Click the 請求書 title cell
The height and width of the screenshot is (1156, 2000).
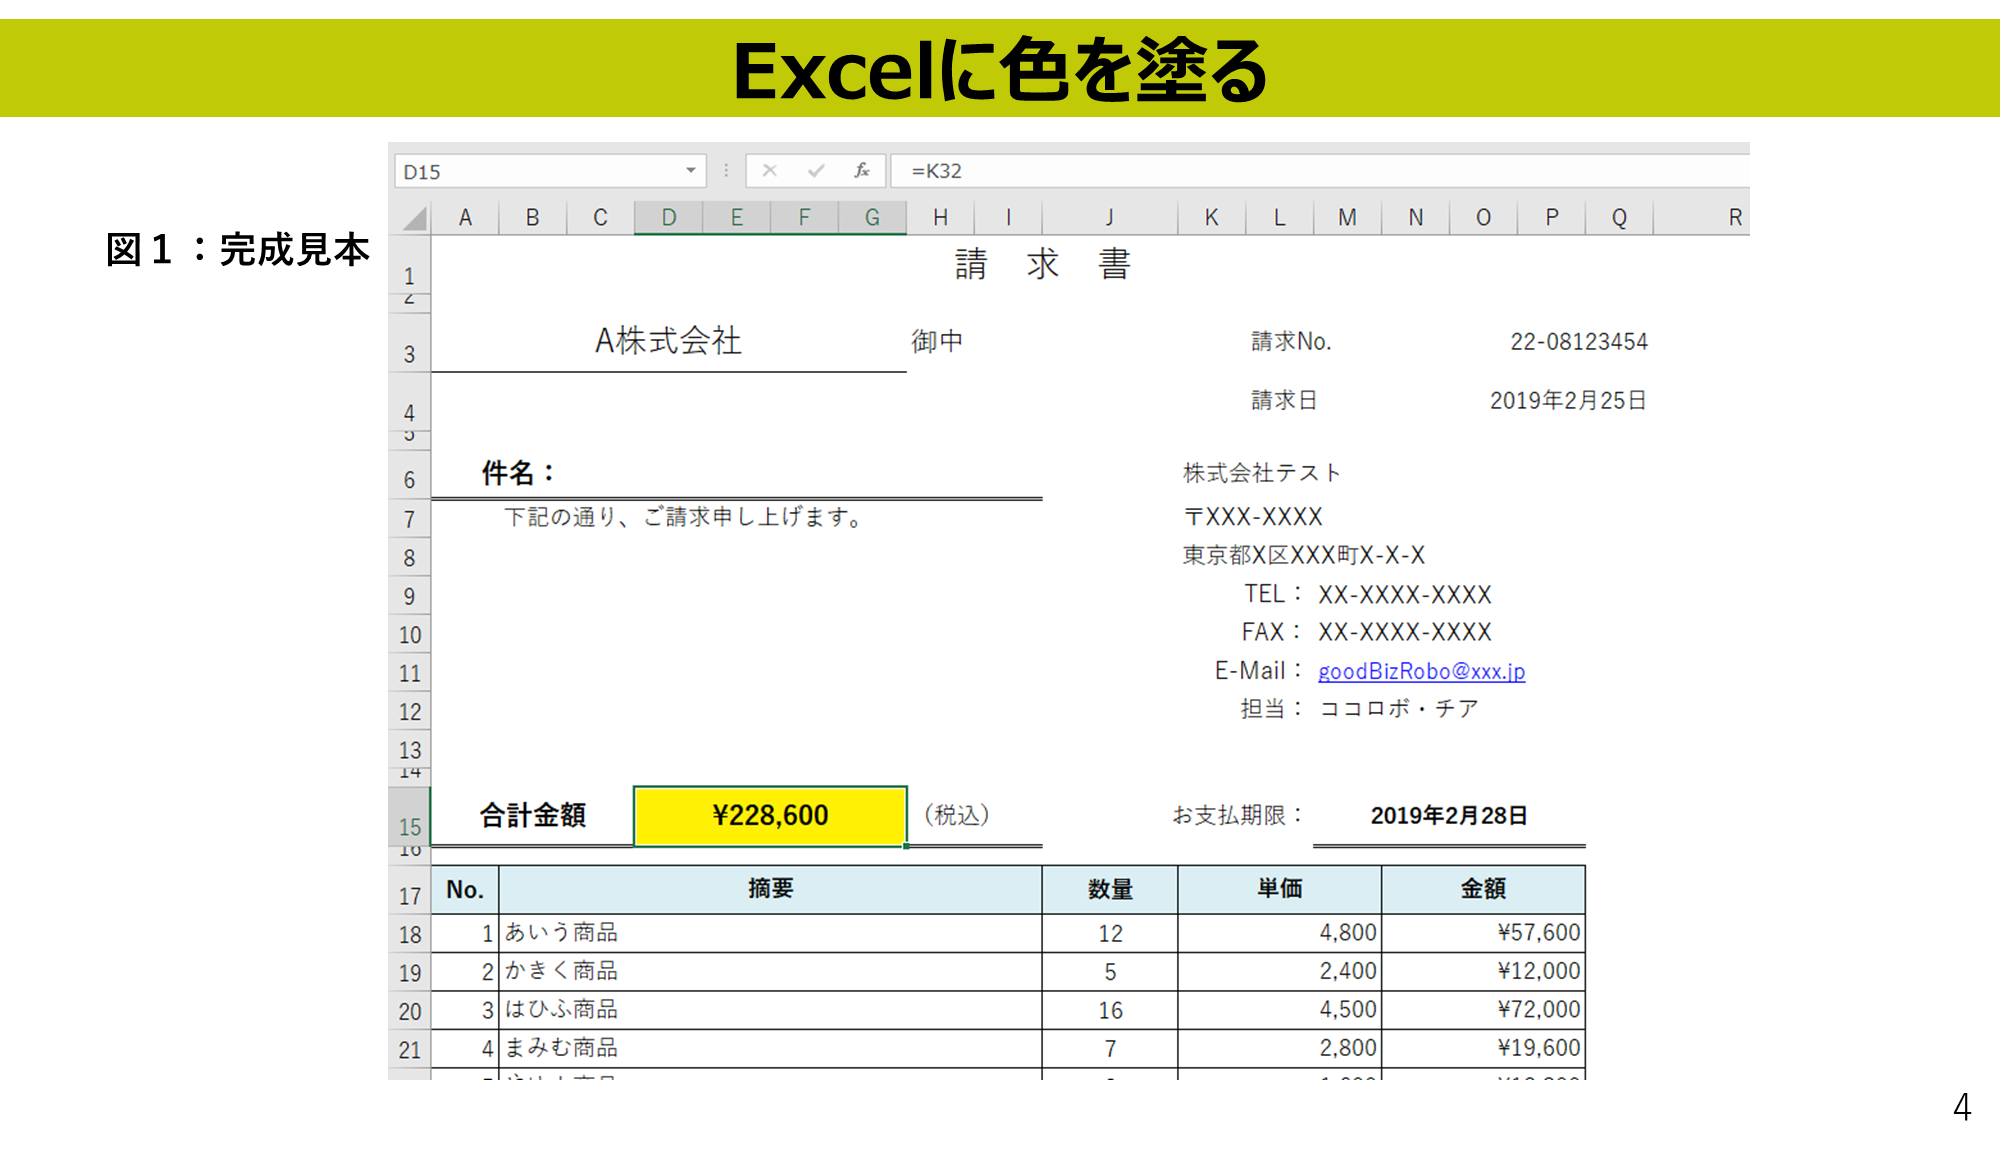pos(1042,264)
